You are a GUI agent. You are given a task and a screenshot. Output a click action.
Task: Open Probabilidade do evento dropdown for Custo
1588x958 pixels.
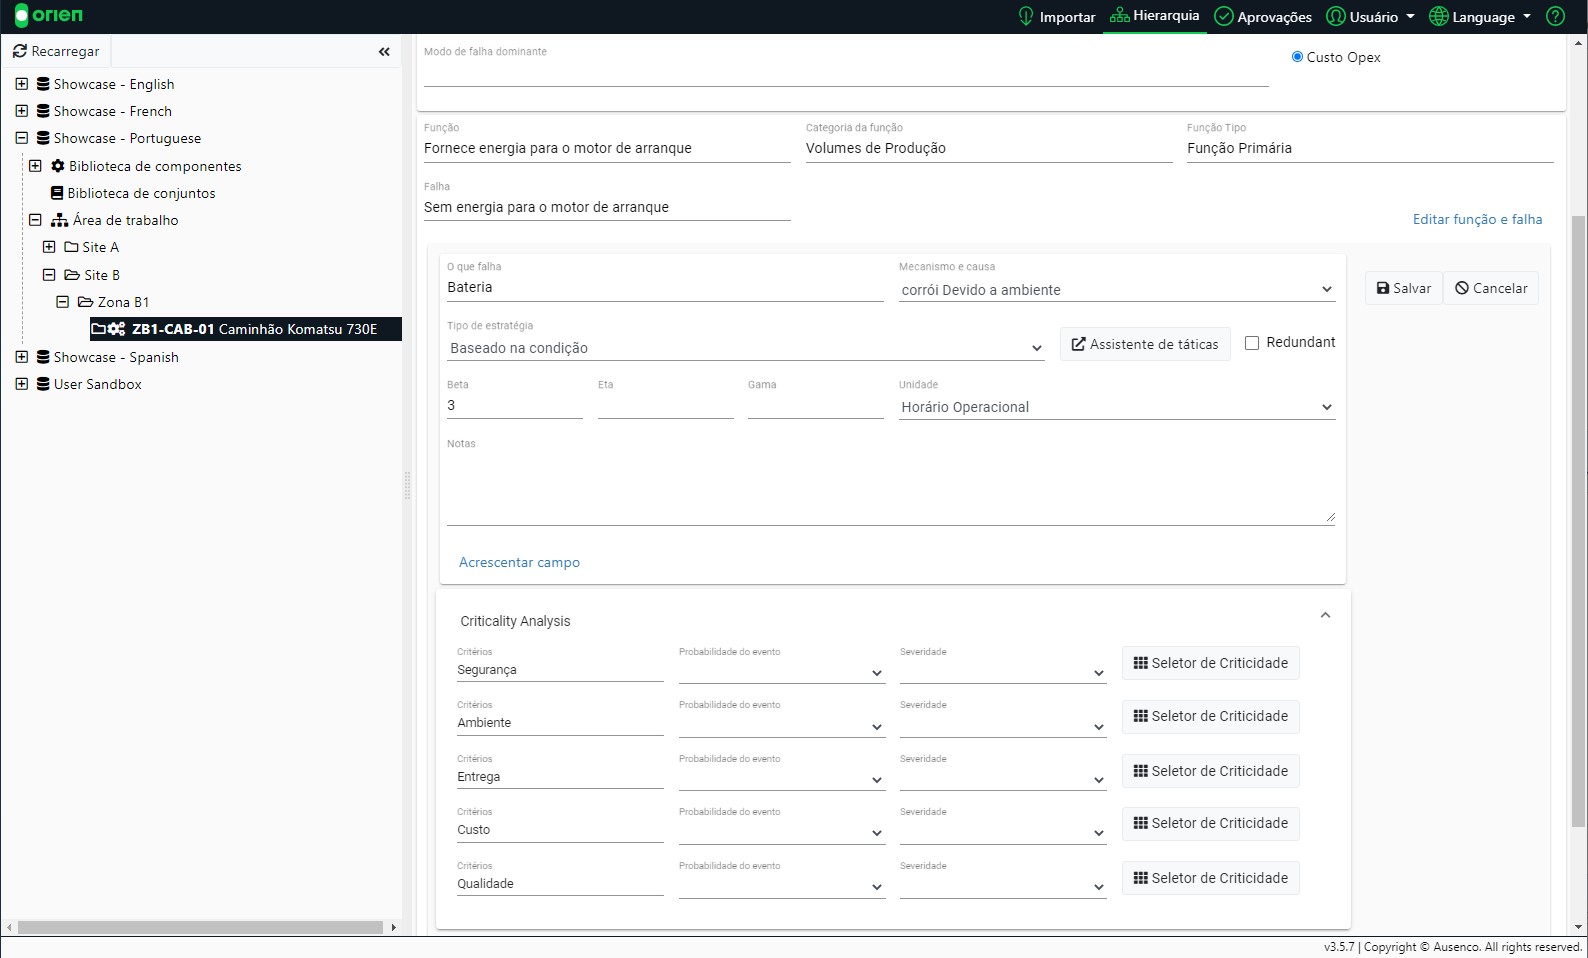(782, 832)
